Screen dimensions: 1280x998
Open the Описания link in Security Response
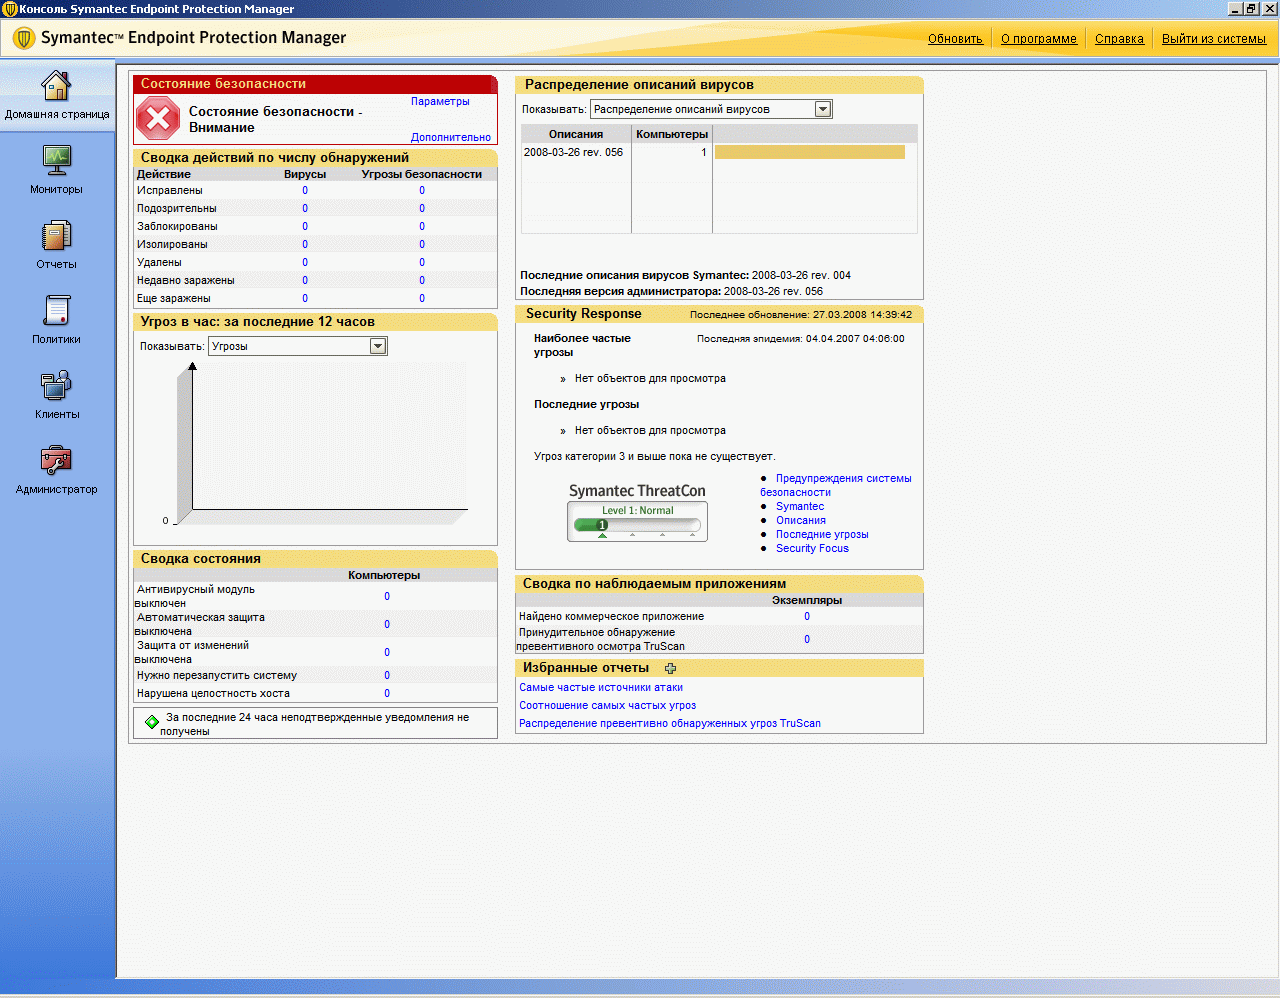801,520
